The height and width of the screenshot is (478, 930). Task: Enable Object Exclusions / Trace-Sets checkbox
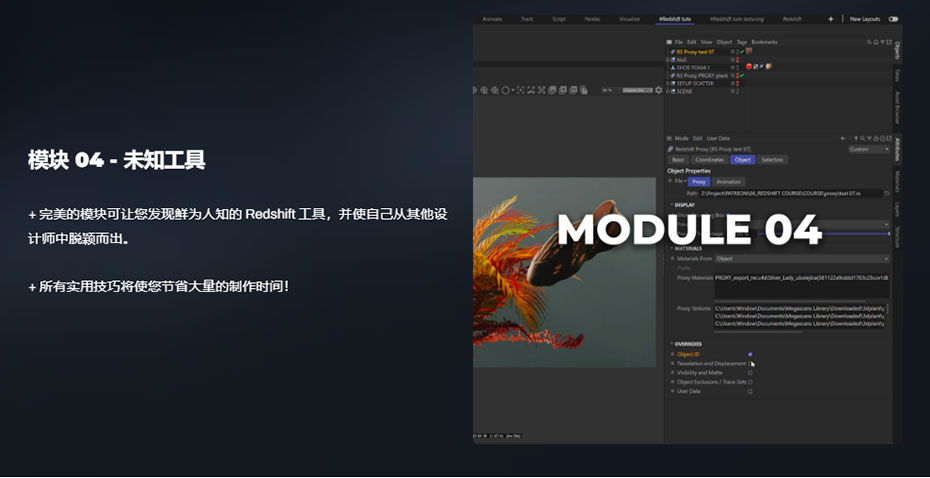coord(750,382)
